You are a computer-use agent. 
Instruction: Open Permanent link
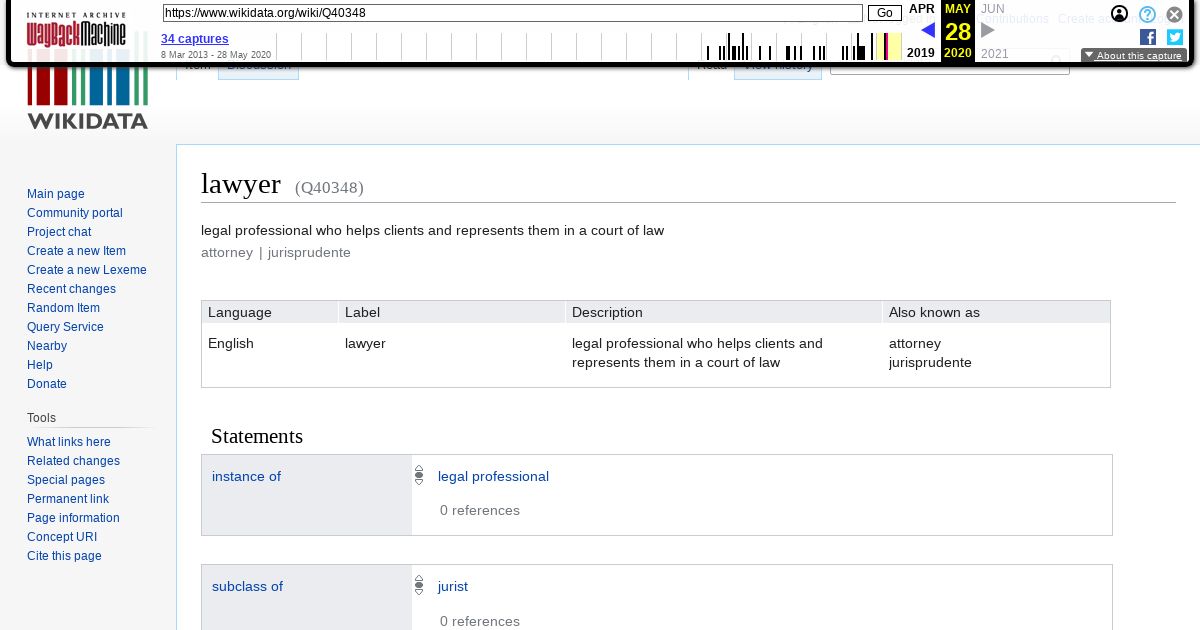coord(68,499)
